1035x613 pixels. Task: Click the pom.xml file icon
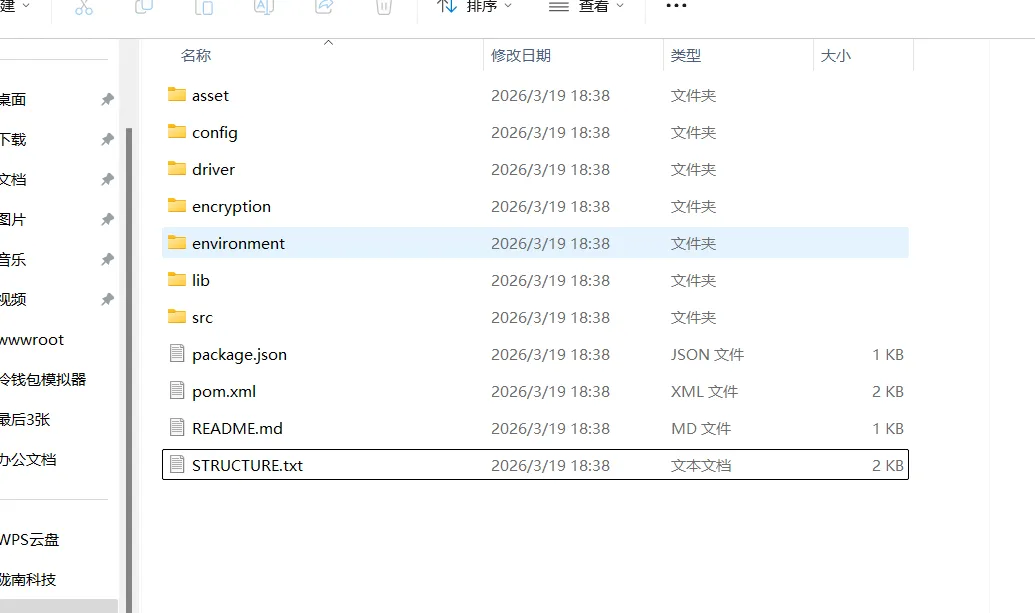(177, 390)
